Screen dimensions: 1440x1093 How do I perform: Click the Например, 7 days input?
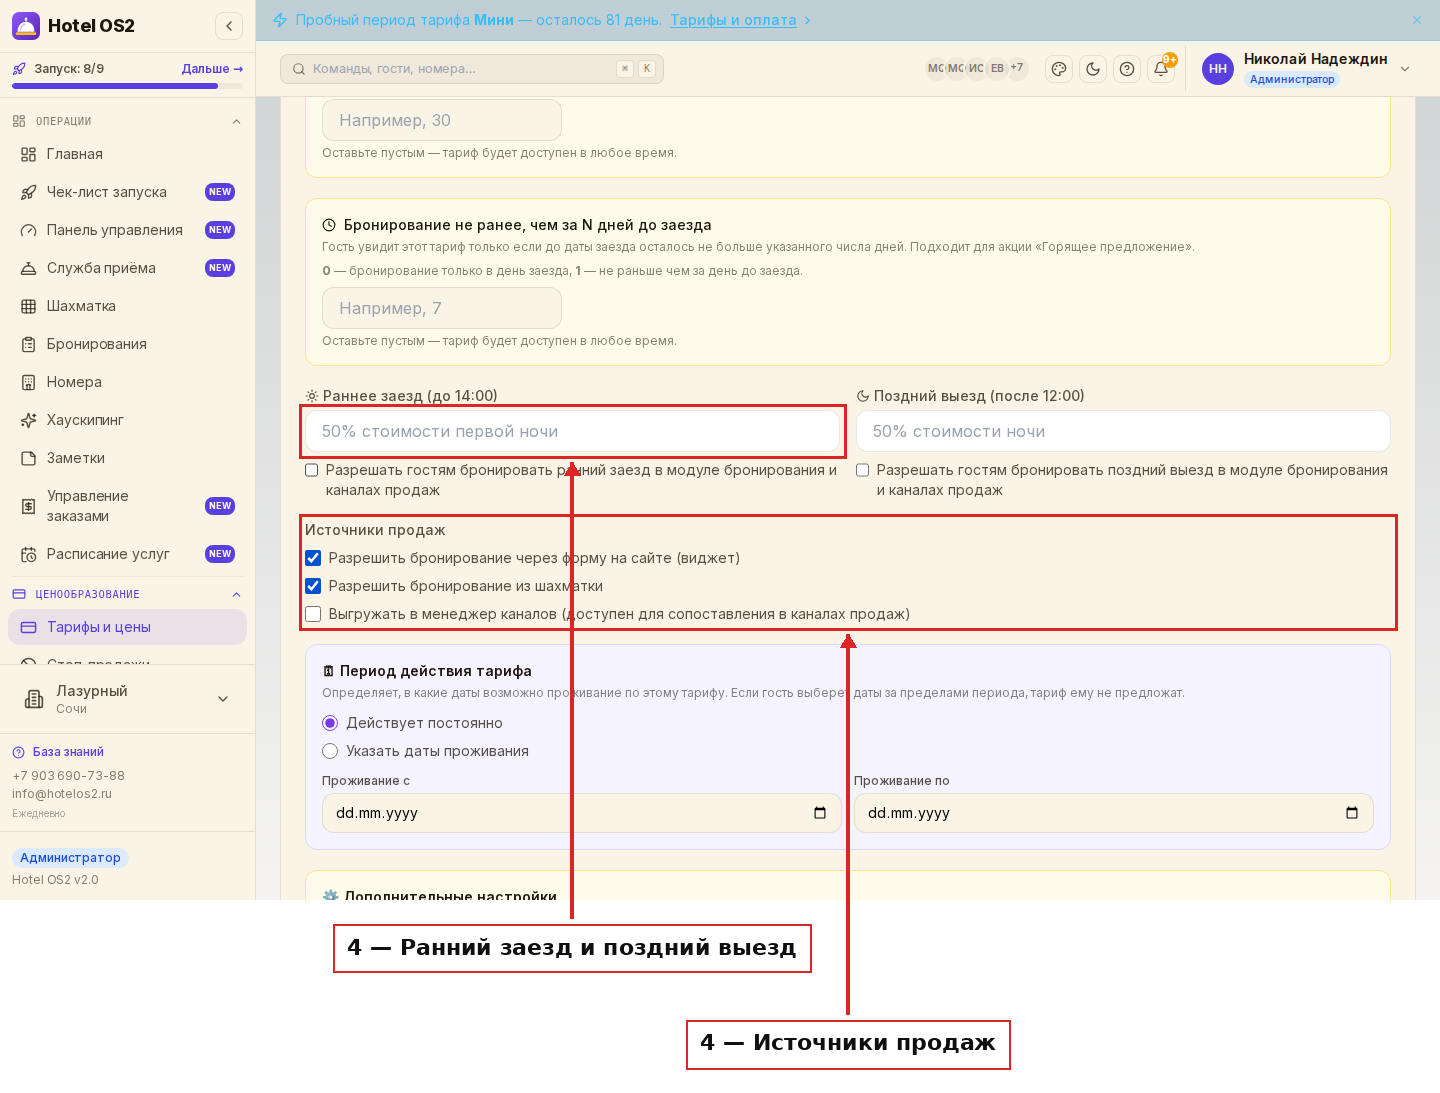click(442, 308)
